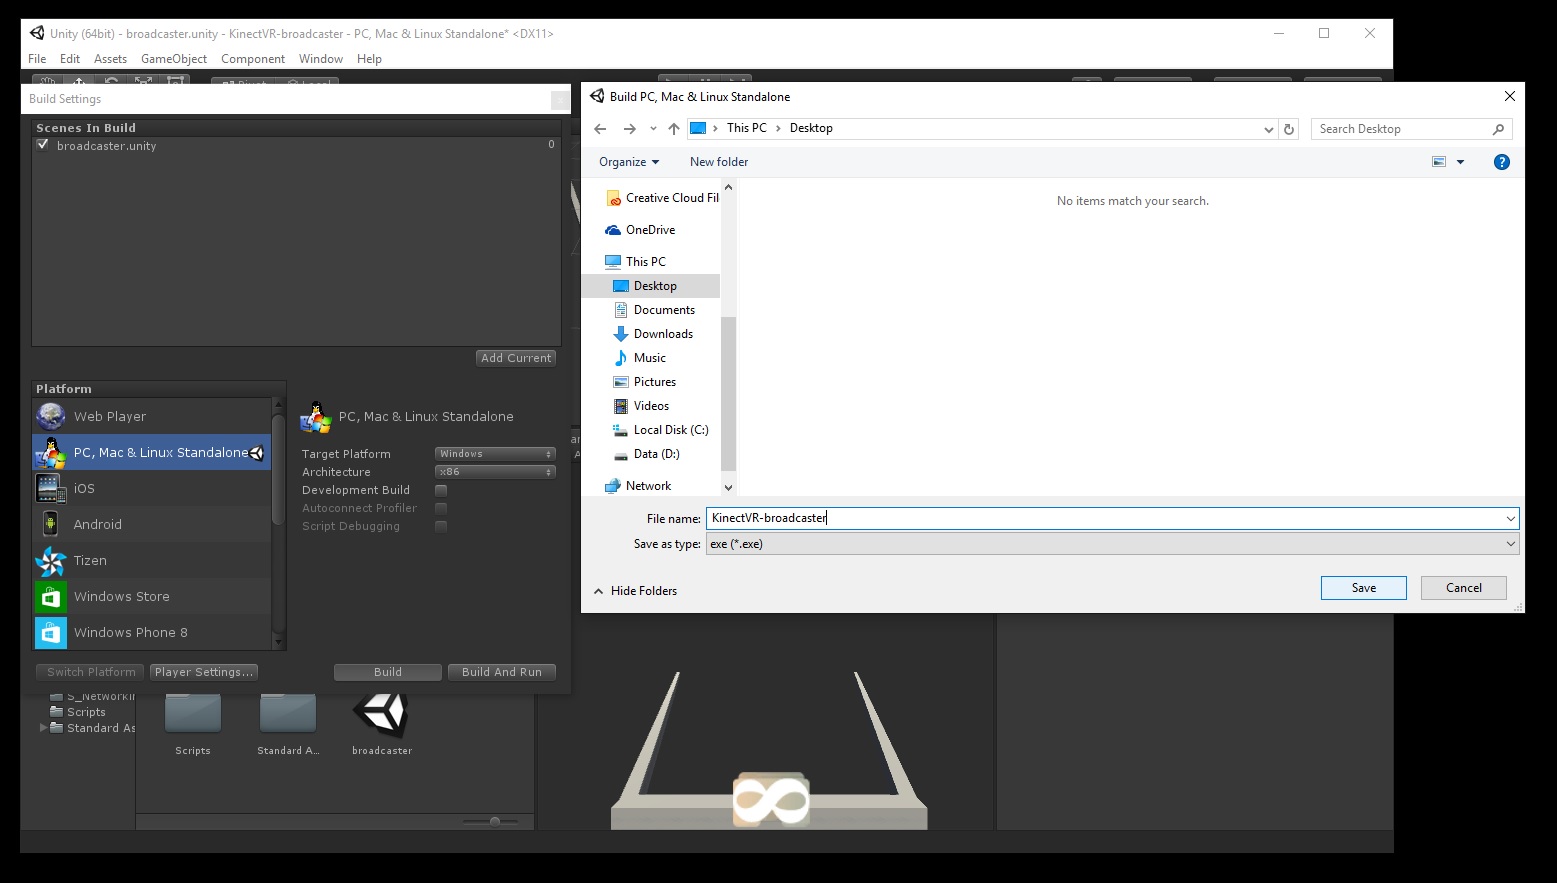This screenshot has height=883, width=1557.
Task: Open the Organize menu
Action: [629, 162]
